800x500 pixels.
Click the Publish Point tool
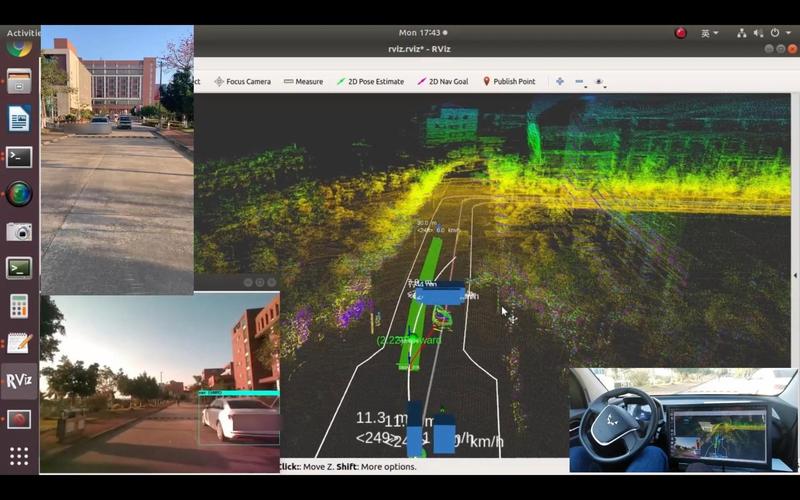click(x=509, y=81)
